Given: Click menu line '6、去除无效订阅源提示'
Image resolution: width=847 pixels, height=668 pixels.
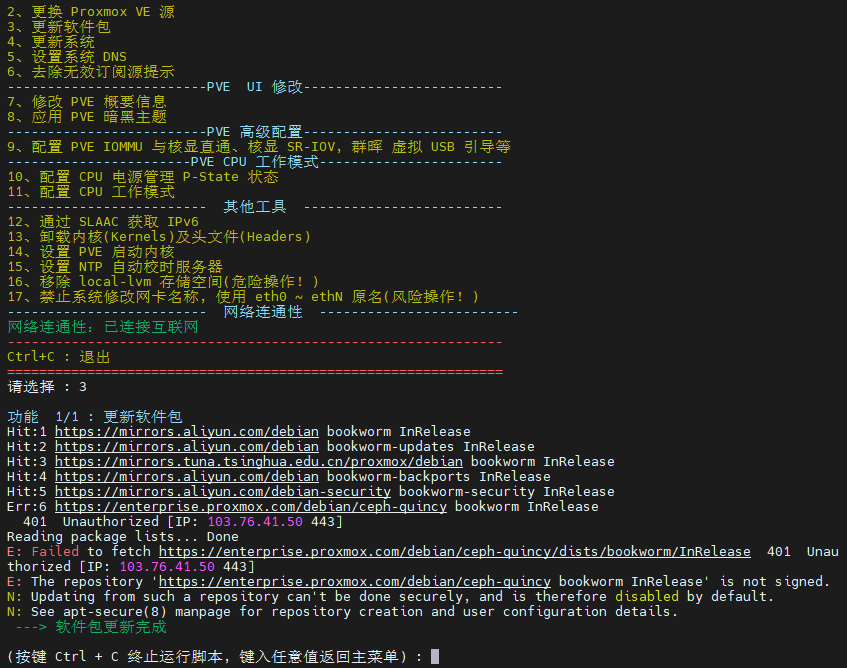Looking at the screenshot, I should pos(91,72).
